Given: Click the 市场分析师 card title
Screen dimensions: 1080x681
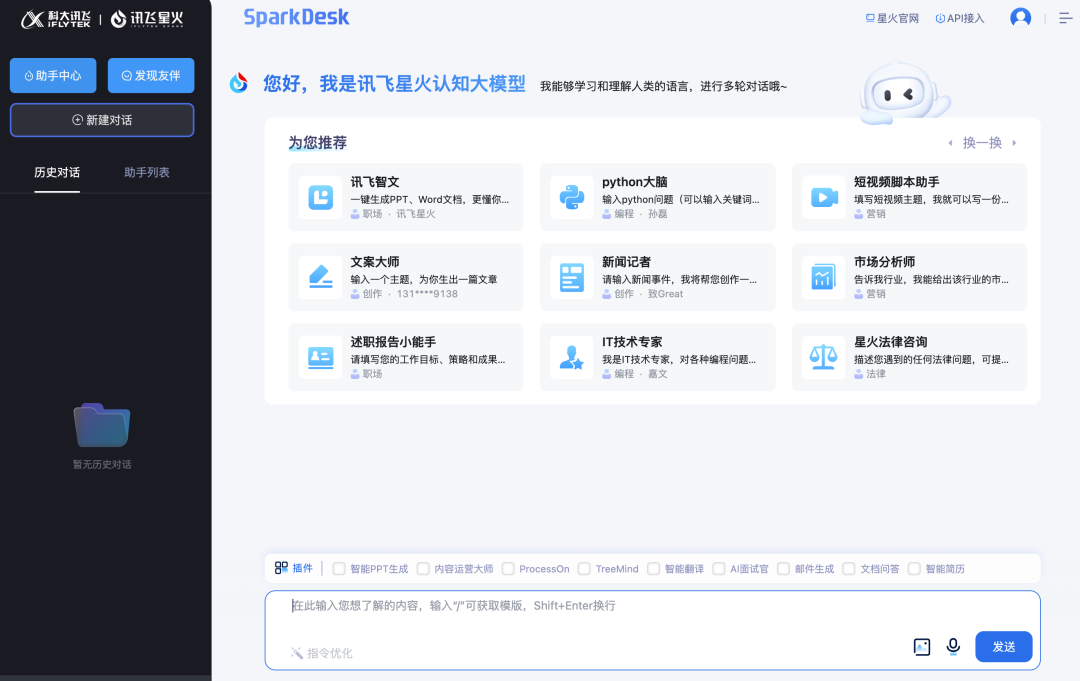Looking at the screenshot, I should 884,262.
